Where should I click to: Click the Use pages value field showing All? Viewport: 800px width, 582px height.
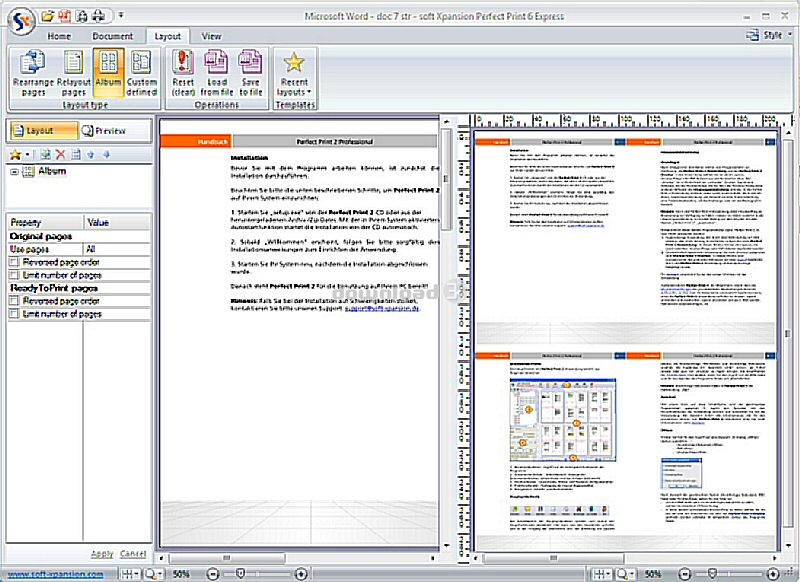pos(117,249)
